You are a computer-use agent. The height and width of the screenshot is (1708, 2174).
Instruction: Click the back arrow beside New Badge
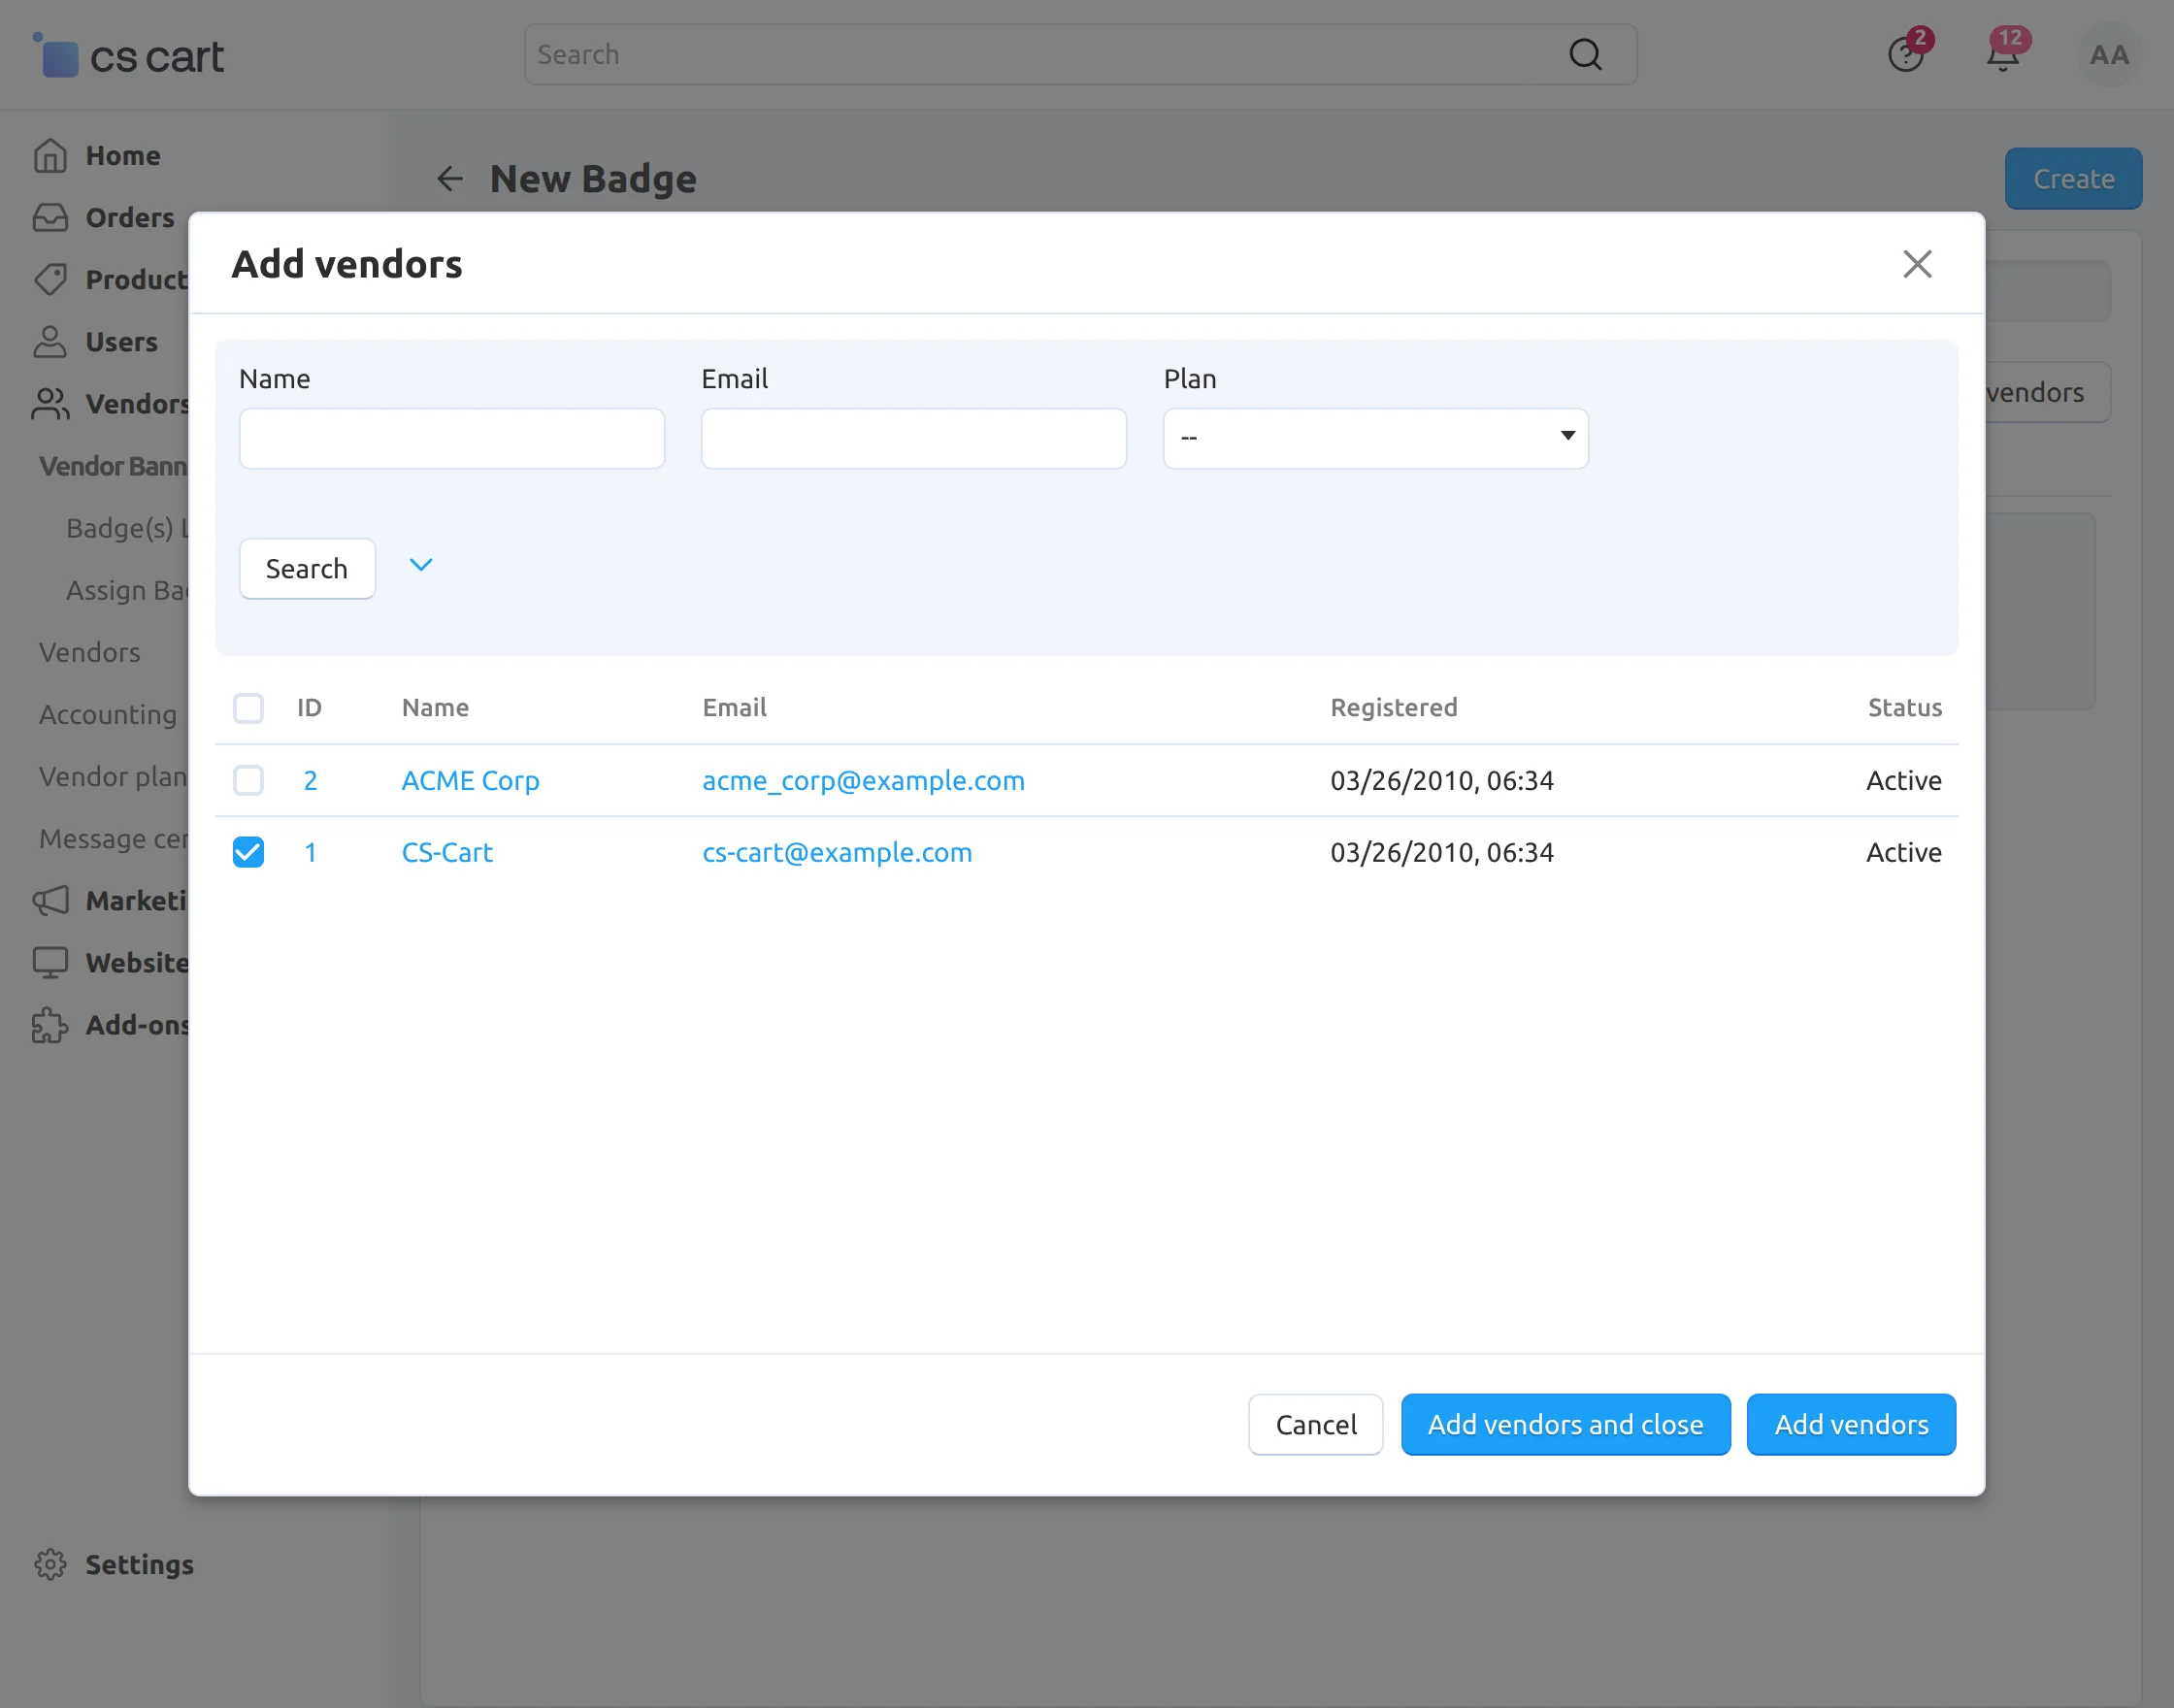pyautogui.click(x=450, y=179)
